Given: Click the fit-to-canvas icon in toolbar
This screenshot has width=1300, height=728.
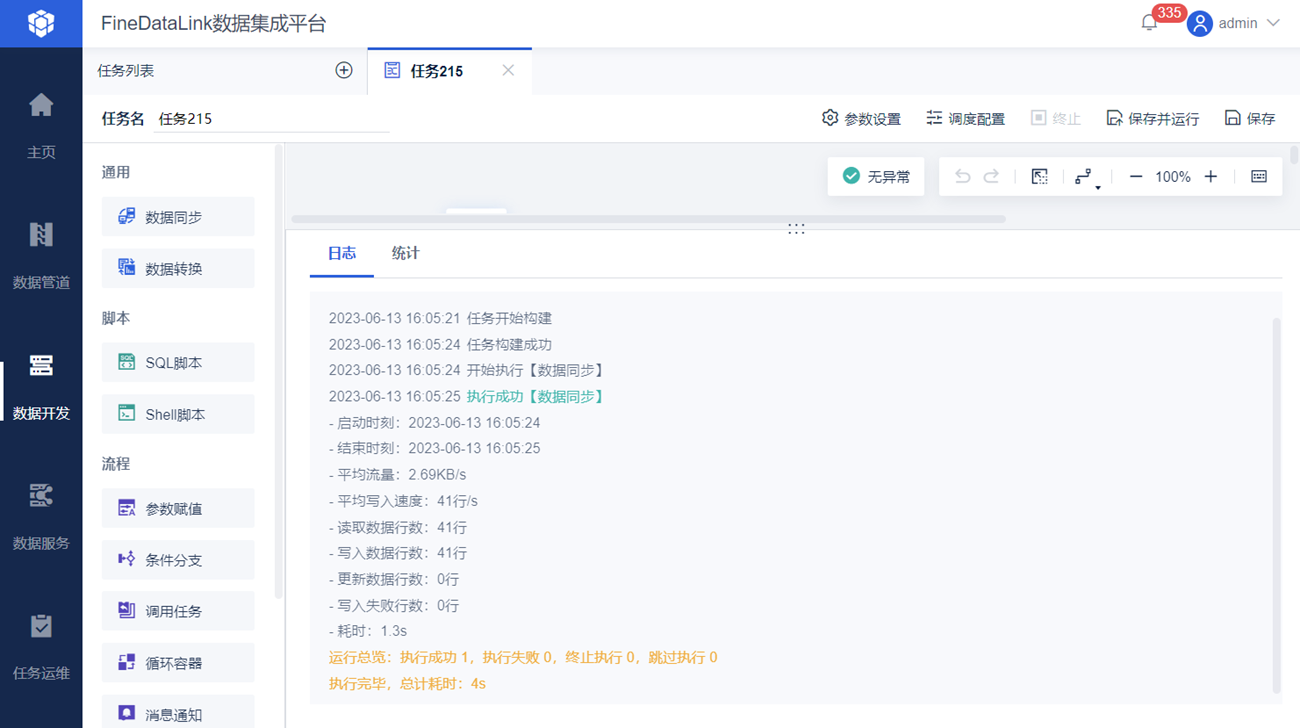Looking at the screenshot, I should [x=1040, y=177].
